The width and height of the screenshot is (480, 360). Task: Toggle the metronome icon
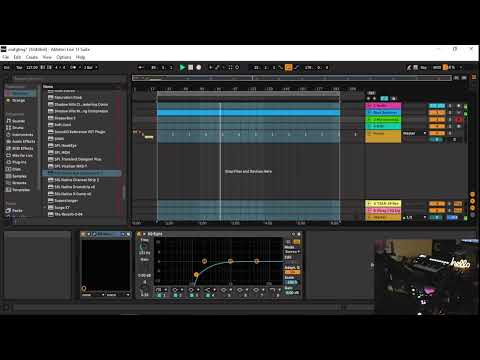73,67
